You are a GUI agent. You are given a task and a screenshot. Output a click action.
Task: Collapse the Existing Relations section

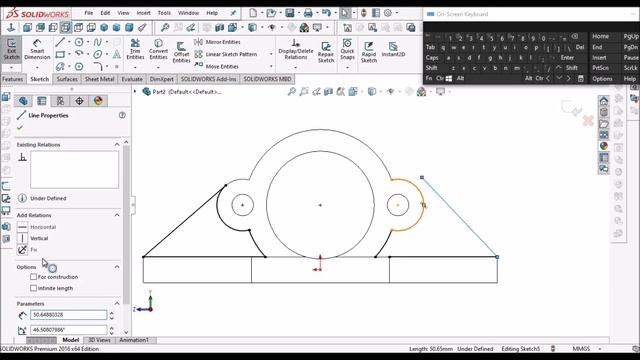[x=117, y=144]
